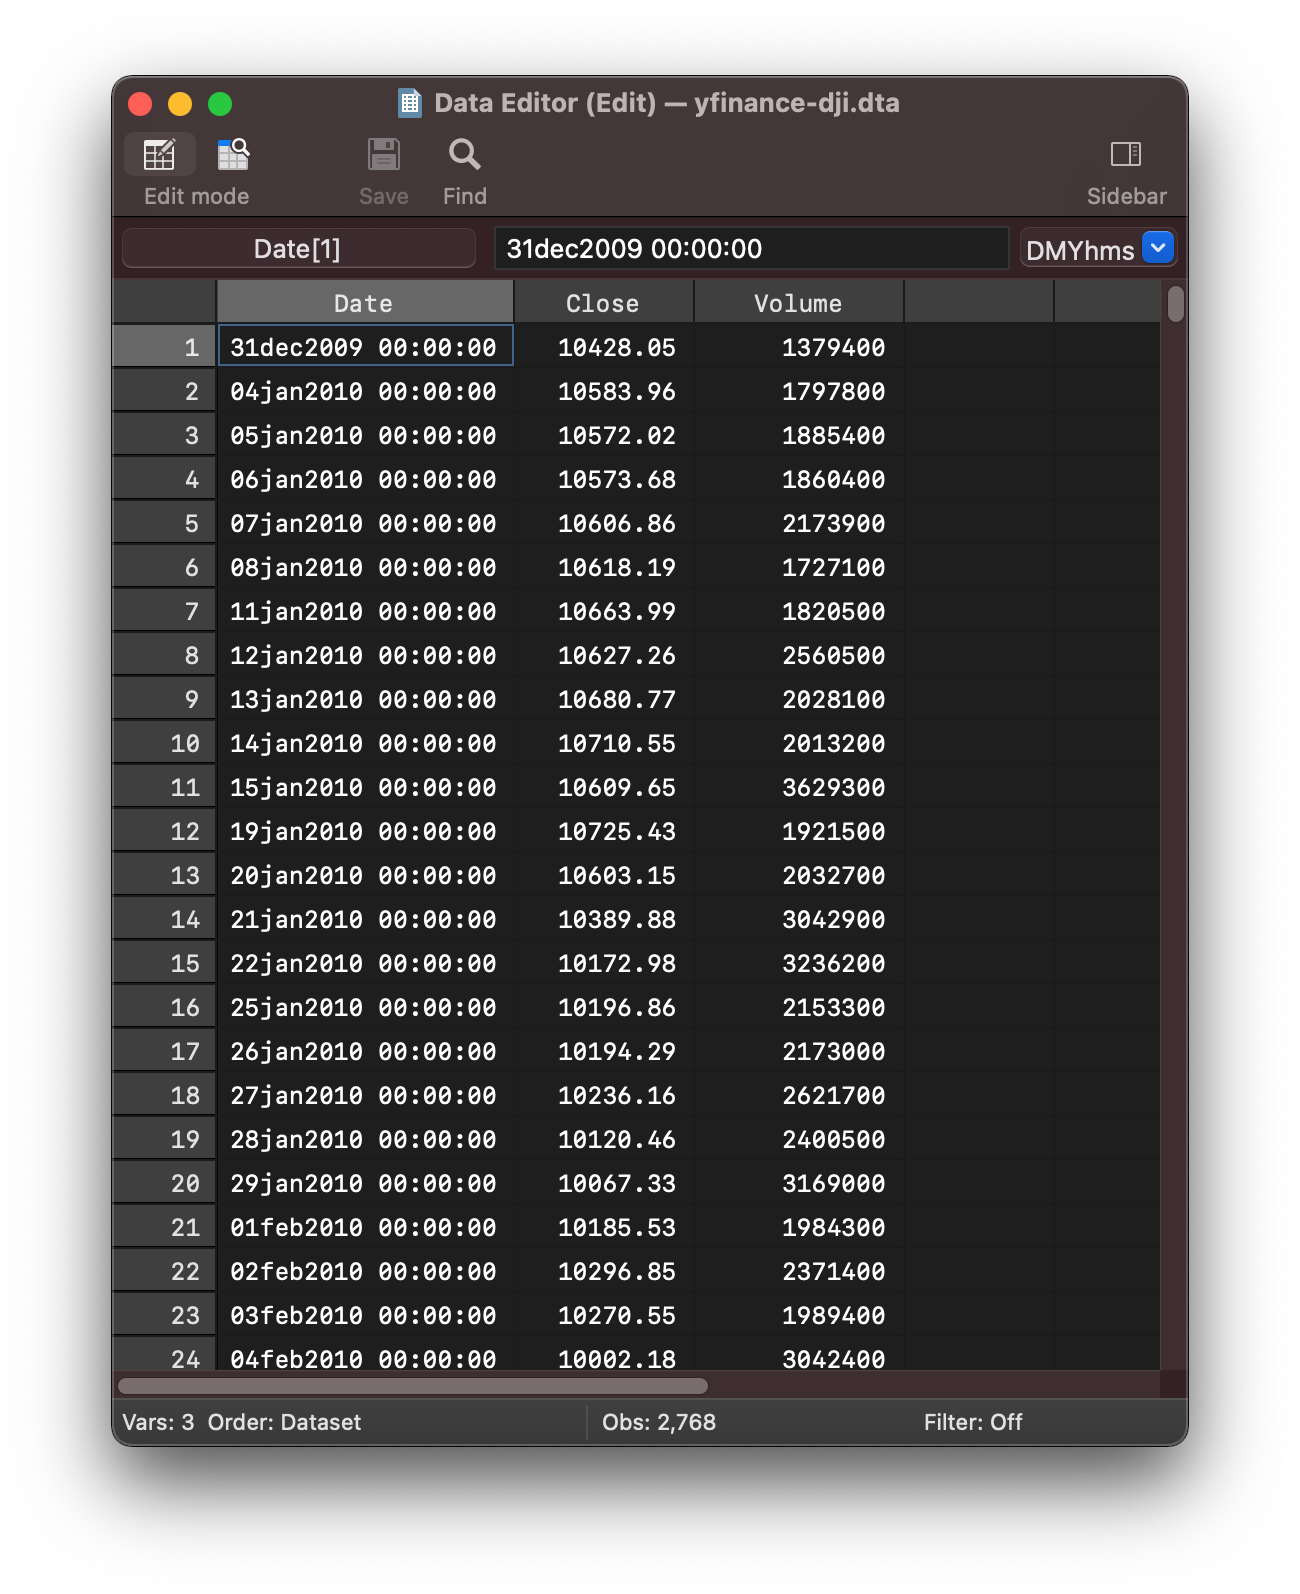Viewport: 1300px width, 1594px height.
Task: Select the Date column header
Action: [365, 303]
